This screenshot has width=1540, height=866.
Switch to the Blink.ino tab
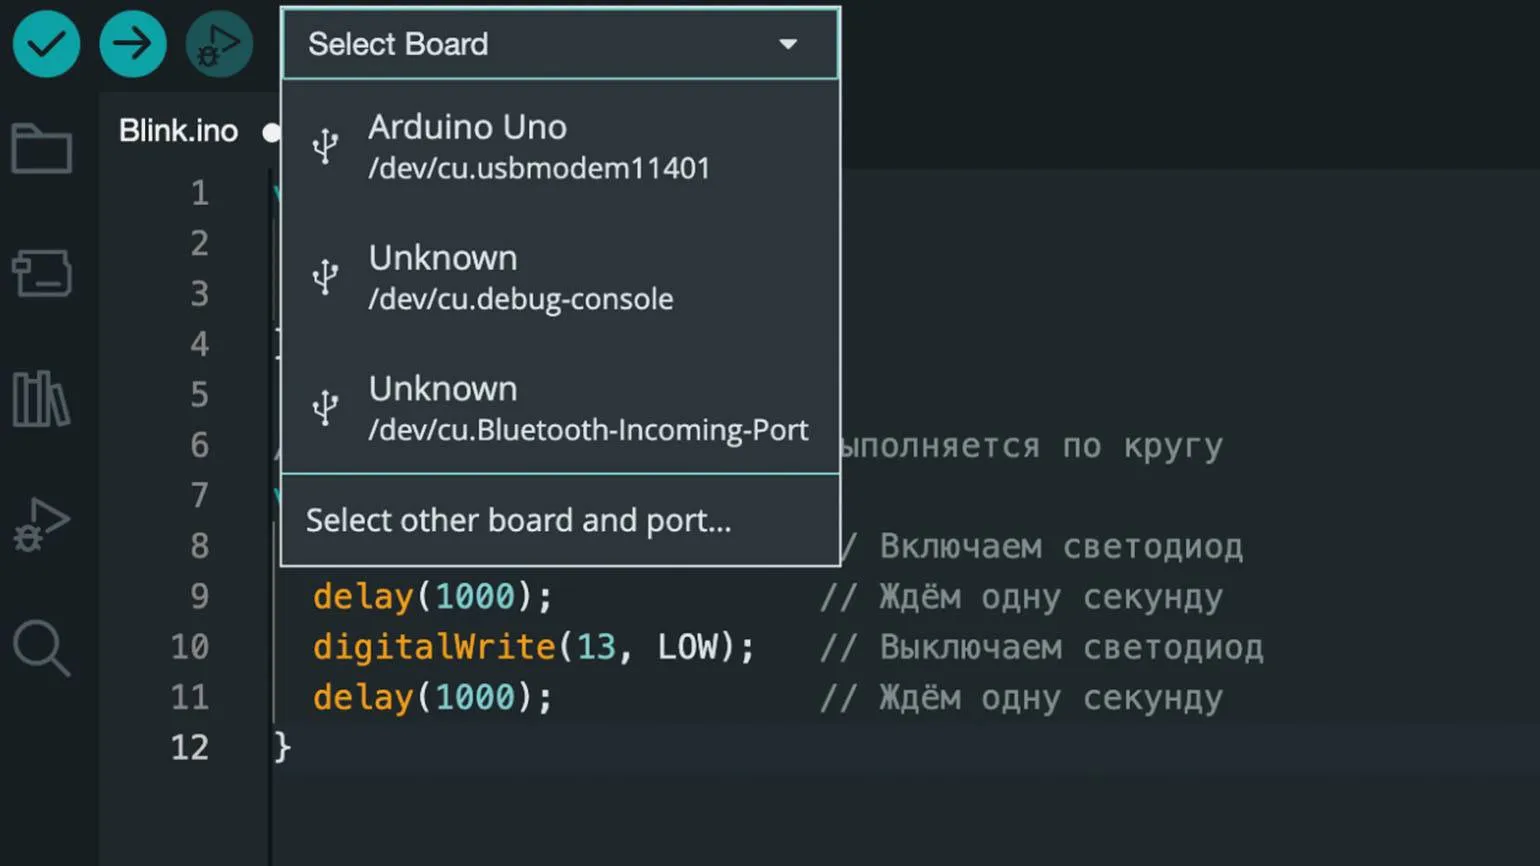tap(179, 131)
